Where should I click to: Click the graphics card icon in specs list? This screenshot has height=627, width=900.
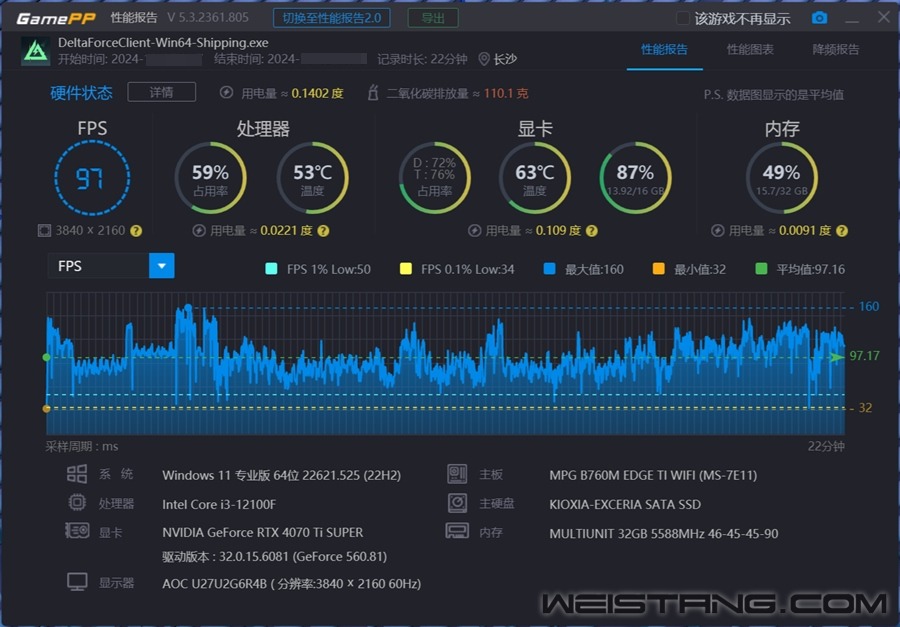tap(77, 531)
